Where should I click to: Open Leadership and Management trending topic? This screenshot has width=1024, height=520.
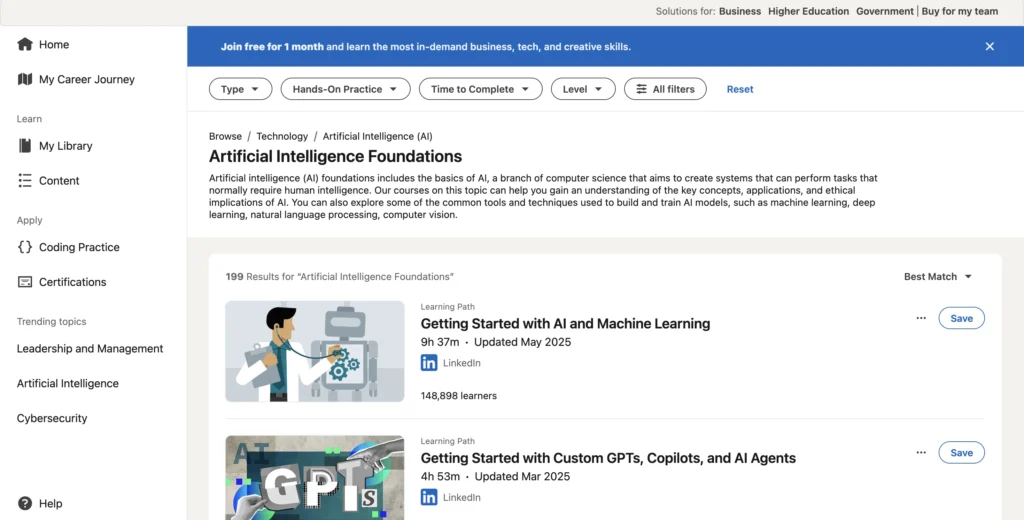[90, 348]
